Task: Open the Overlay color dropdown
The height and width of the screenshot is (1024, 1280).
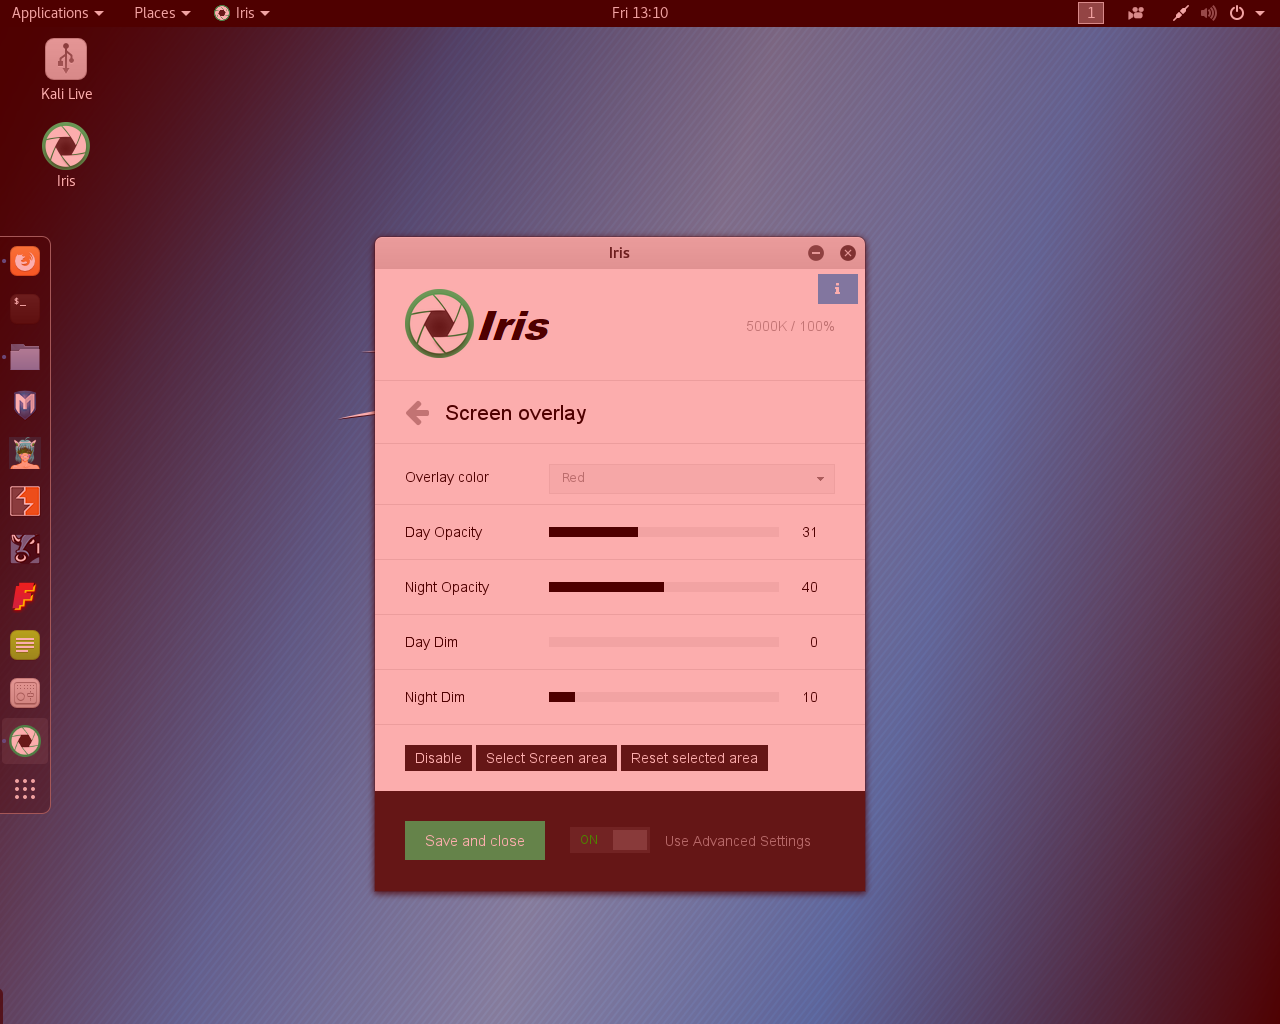Action: click(x=692, y=478)
